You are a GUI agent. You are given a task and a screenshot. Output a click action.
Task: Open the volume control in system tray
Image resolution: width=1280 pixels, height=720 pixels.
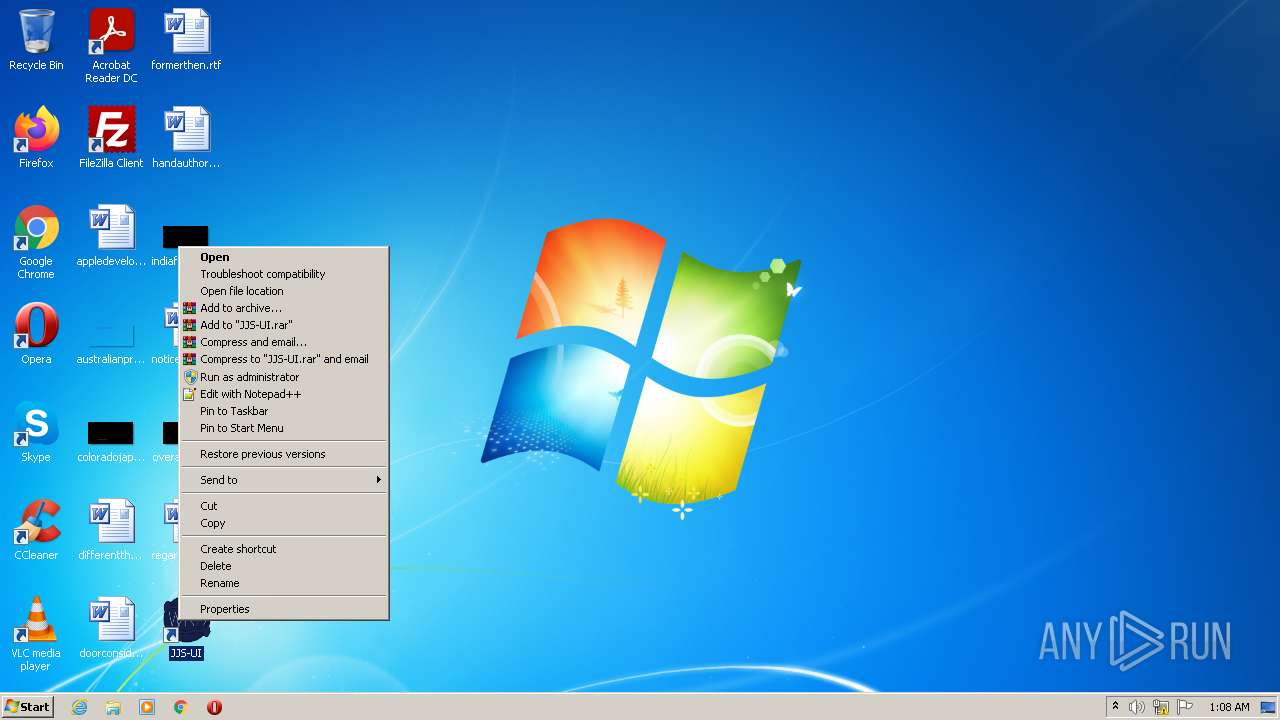(x=1137, y=707)
